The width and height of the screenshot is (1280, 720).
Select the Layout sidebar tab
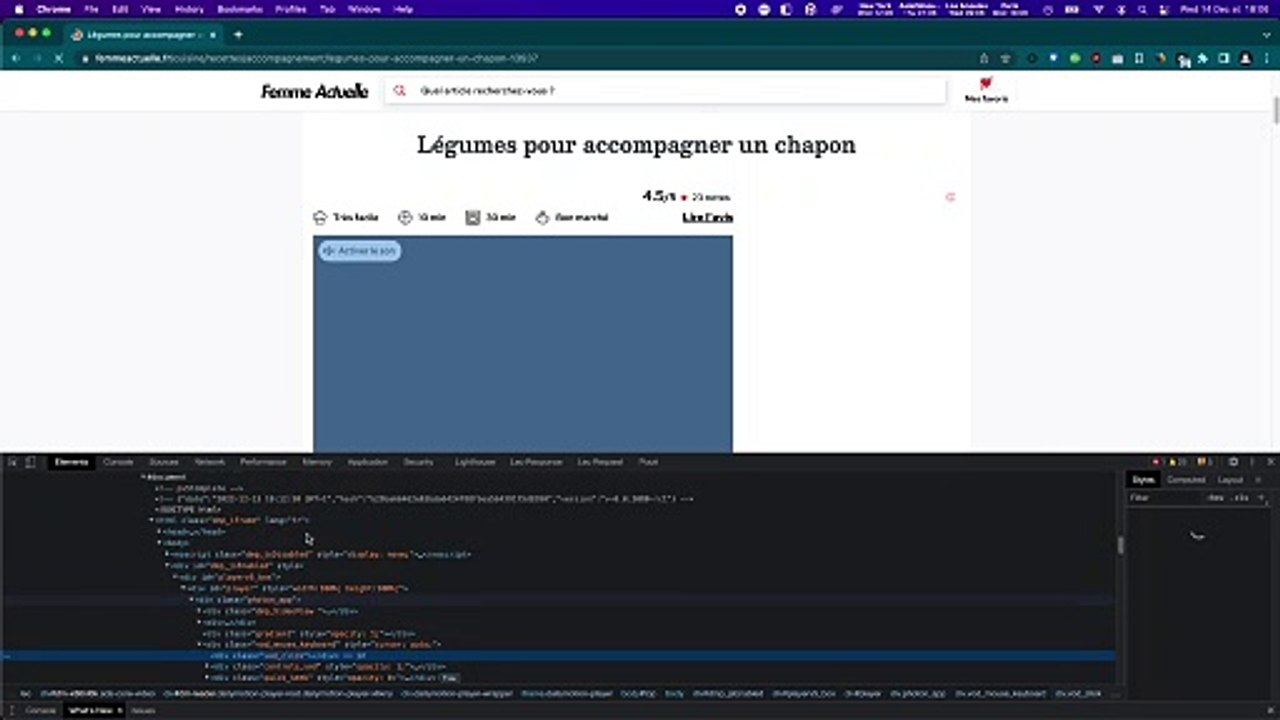[1230, 480]
